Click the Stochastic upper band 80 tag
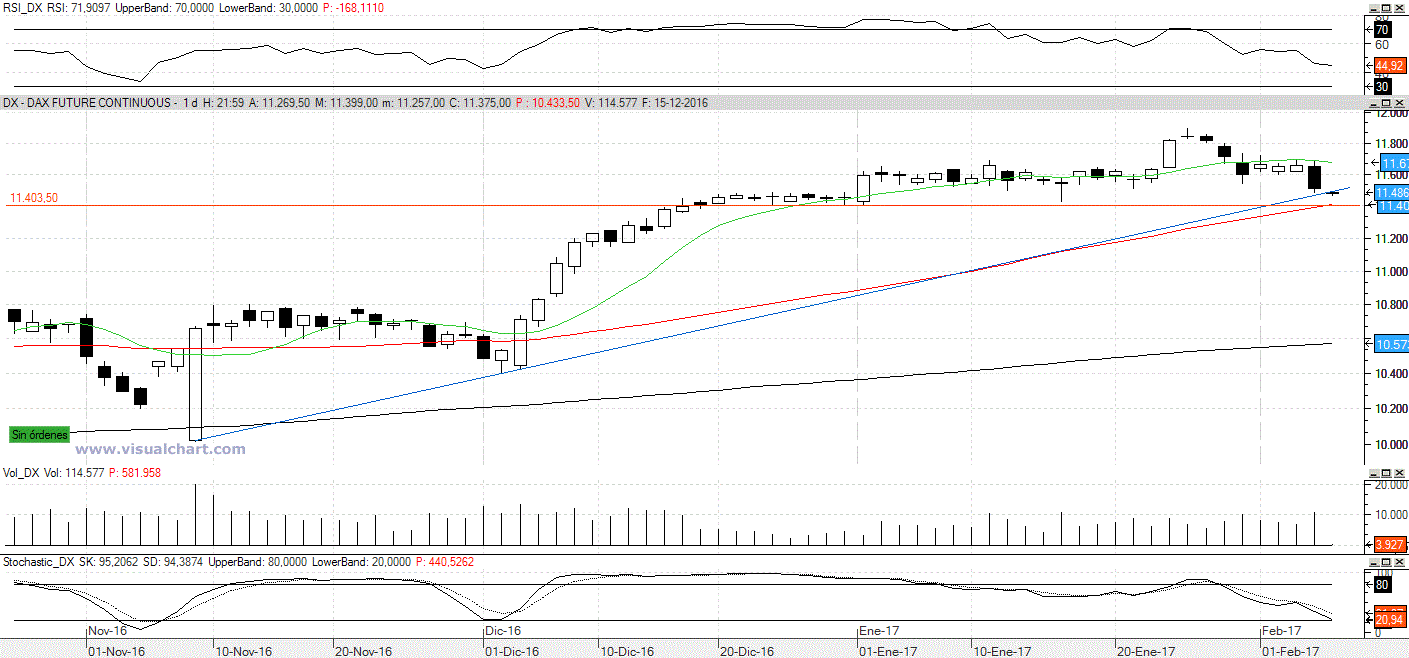The image size is (1409, 658). click(1383, 584)
